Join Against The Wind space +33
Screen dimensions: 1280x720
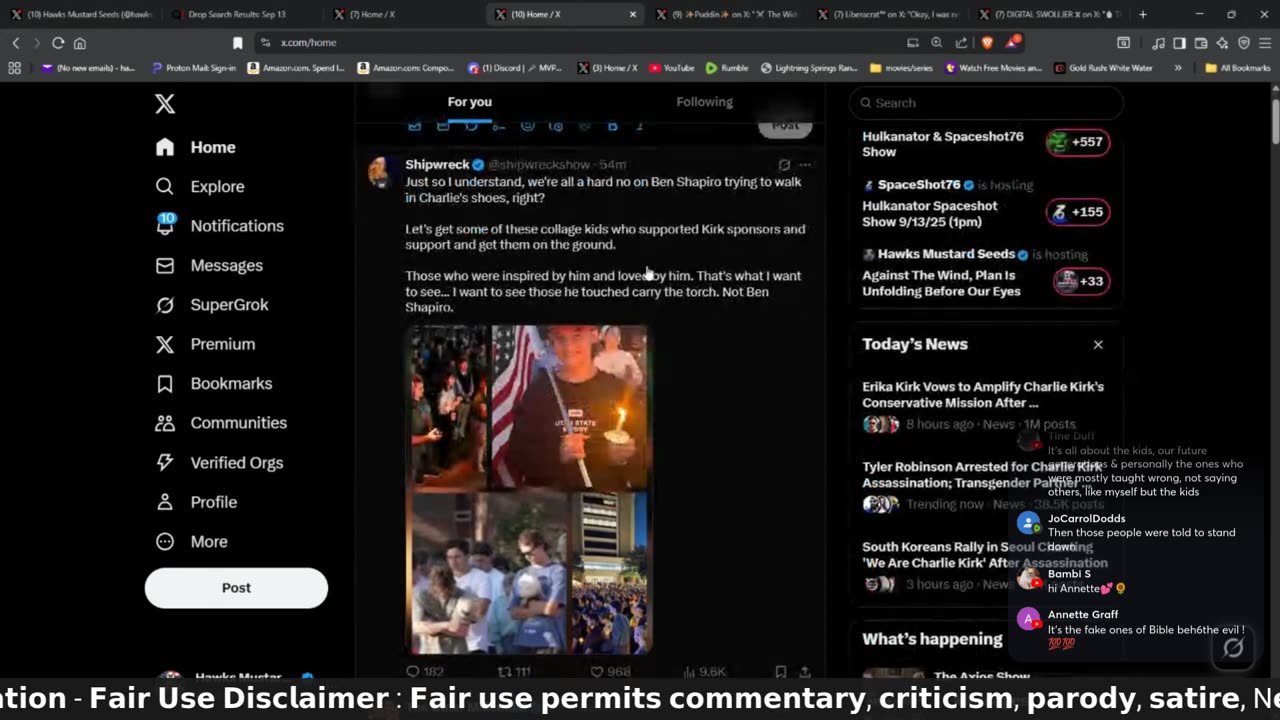coord(1081,281)
